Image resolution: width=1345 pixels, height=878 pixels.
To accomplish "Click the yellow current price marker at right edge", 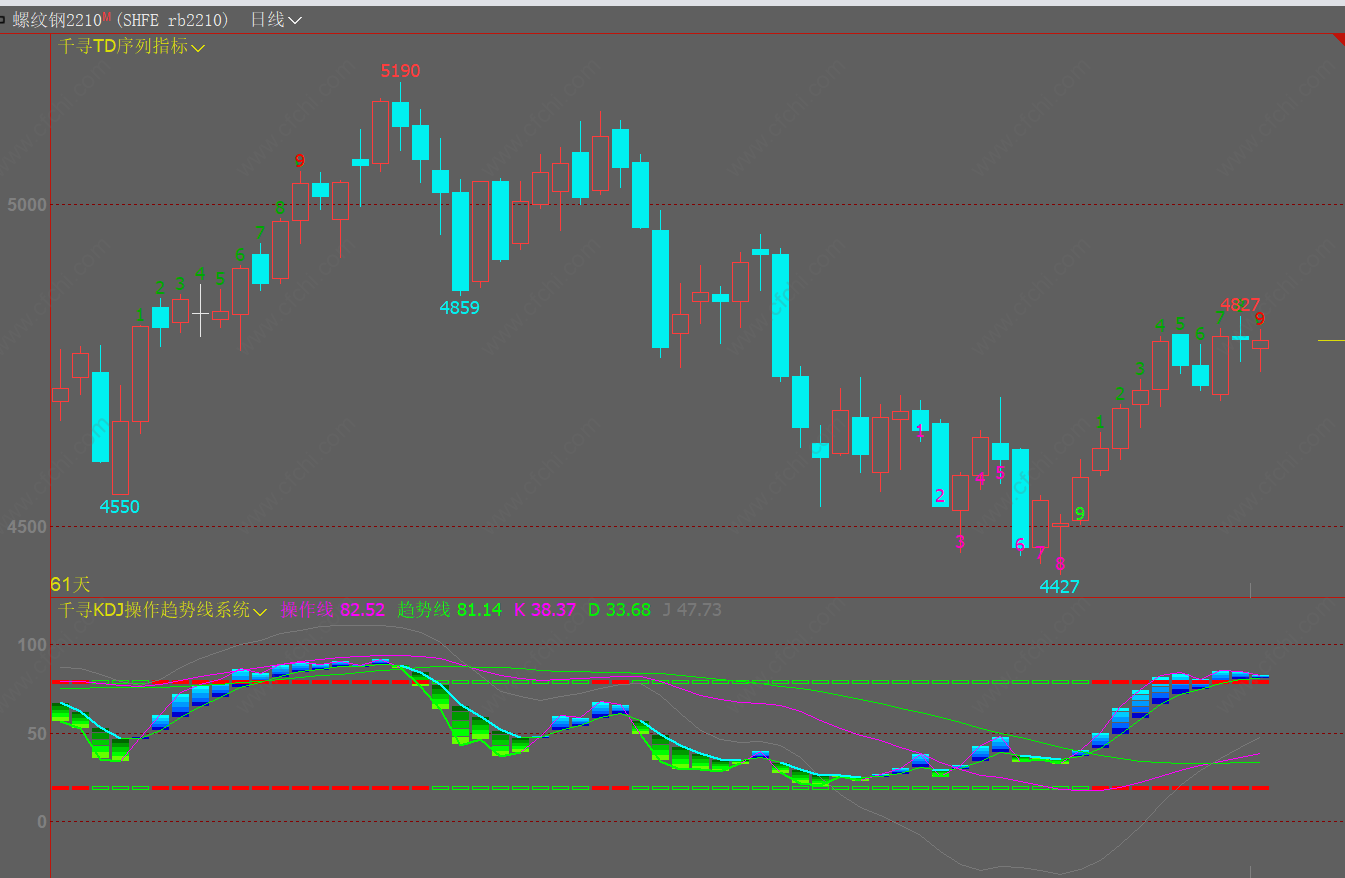I will [1331, 341].
